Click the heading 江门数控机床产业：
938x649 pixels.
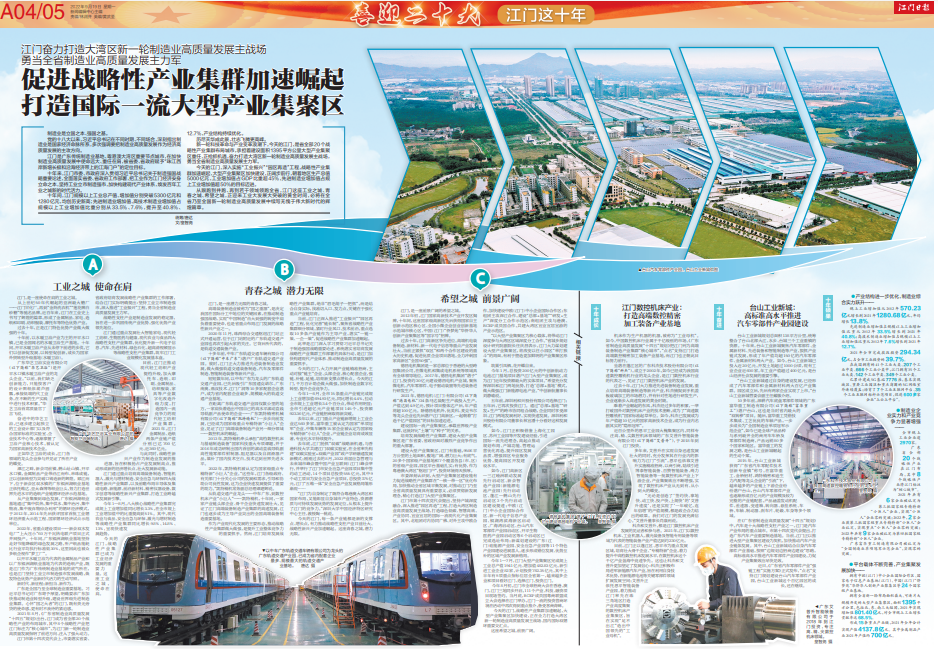pyautogui.click(x=651, y=307)
